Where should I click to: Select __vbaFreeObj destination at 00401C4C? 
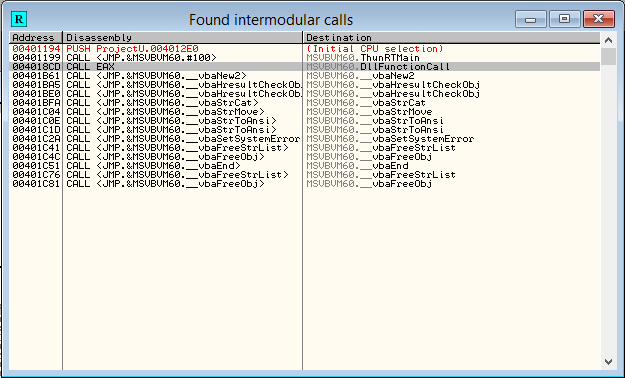pyautogui.click(x=369, y=156)
